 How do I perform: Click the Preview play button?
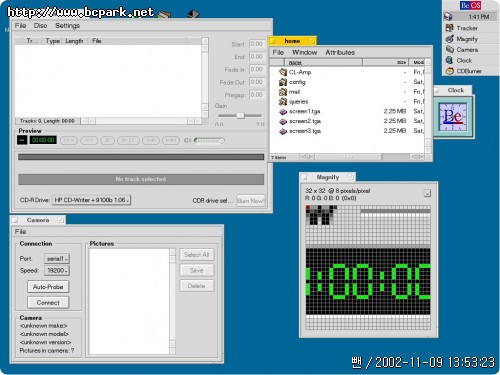click(x=128, y=140)
